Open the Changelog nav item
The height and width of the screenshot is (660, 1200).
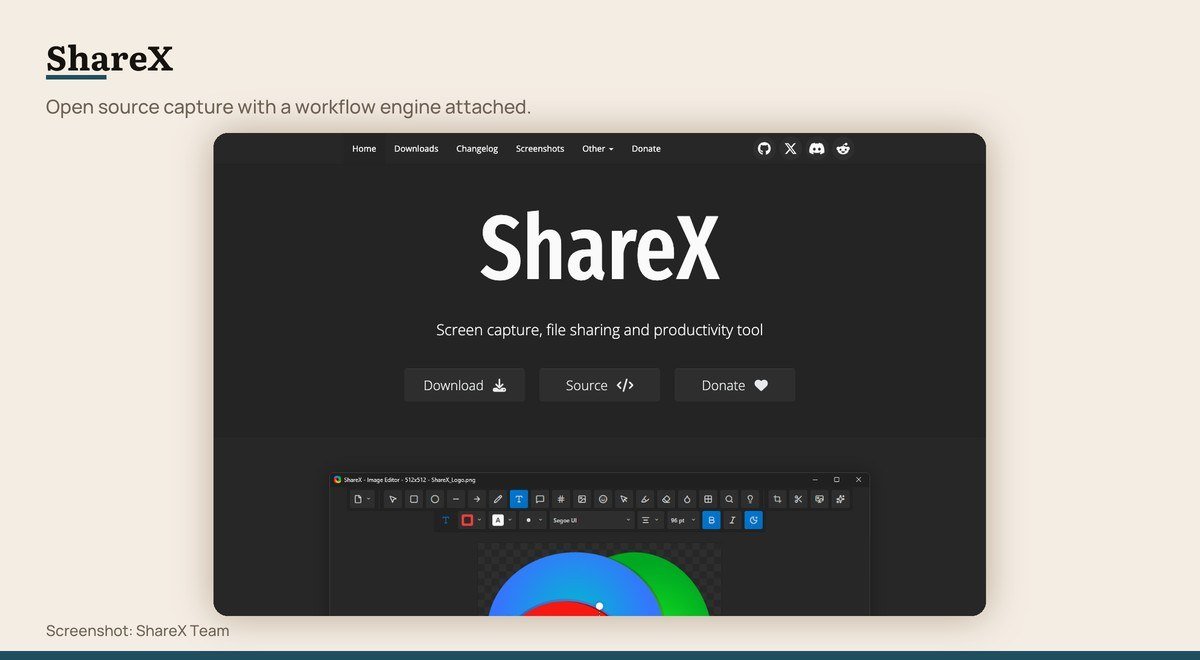coord(477,148)
